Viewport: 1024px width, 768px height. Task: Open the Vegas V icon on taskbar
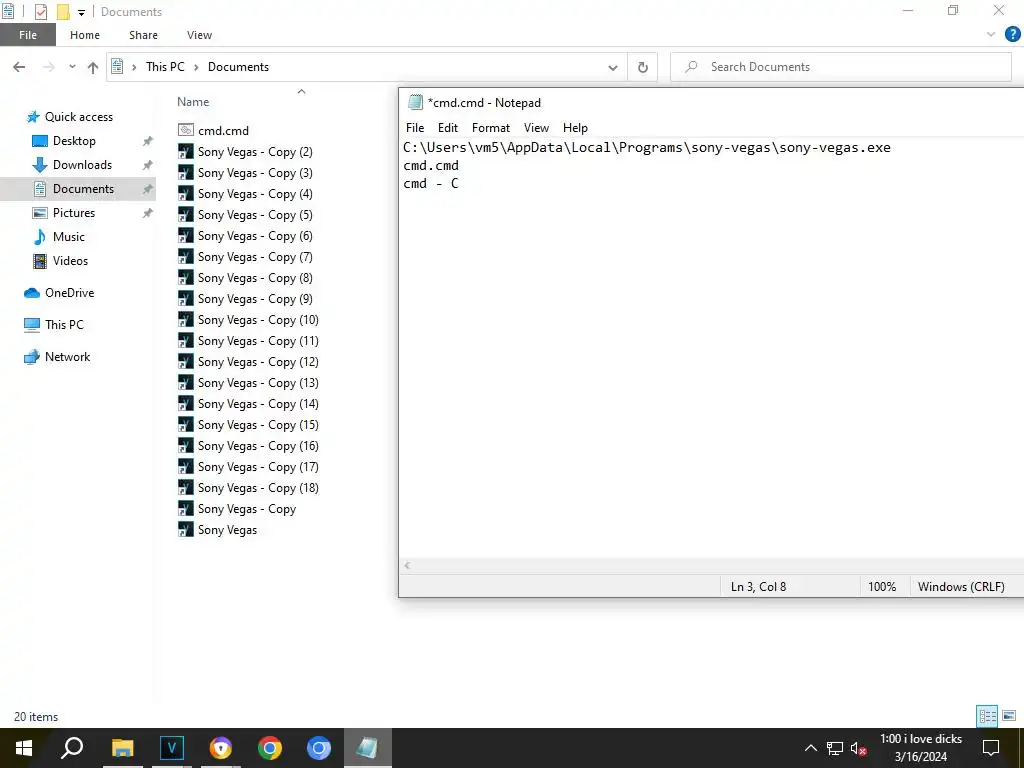172,748
